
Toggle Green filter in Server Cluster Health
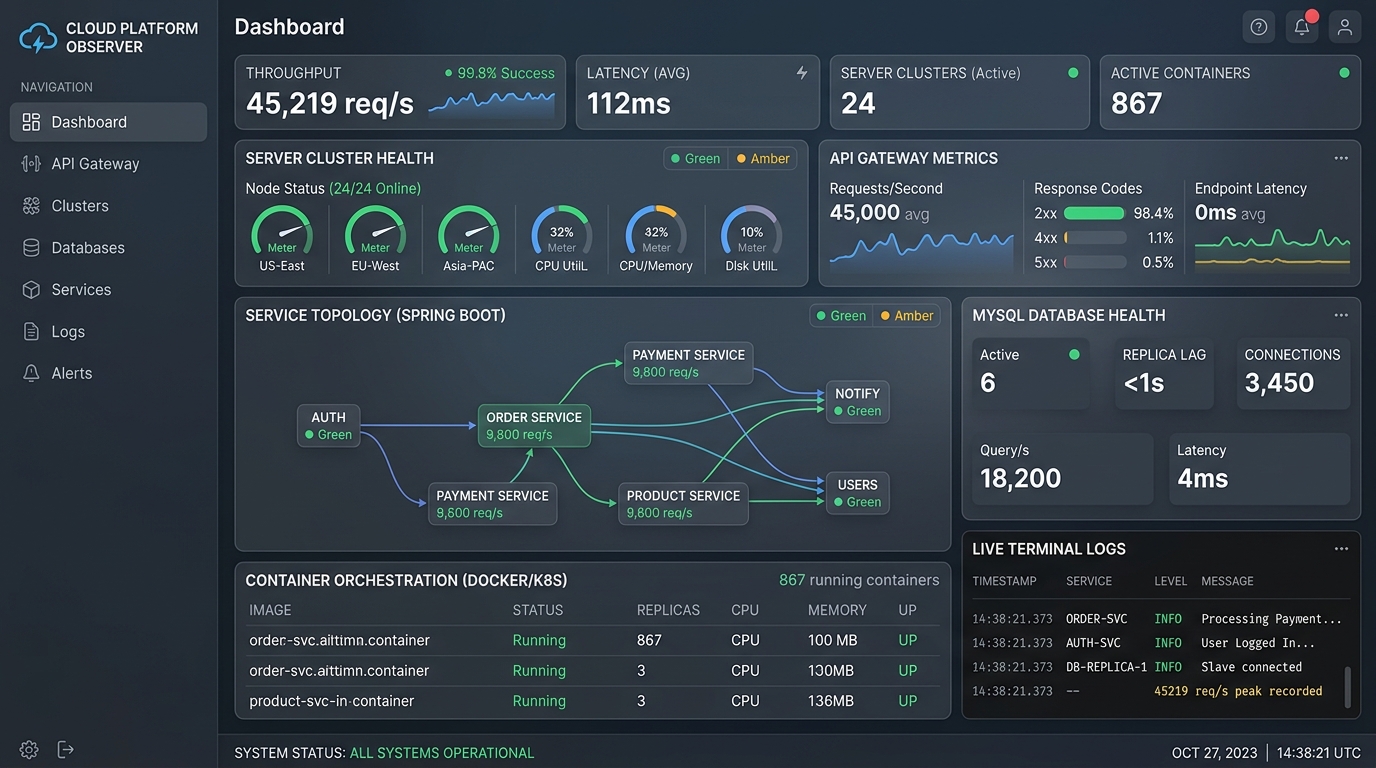click(x=695, y=158)
